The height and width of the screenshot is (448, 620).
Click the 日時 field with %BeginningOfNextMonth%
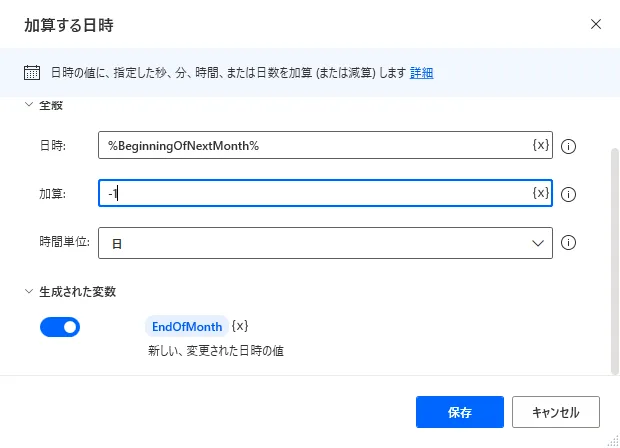point(315,146)
